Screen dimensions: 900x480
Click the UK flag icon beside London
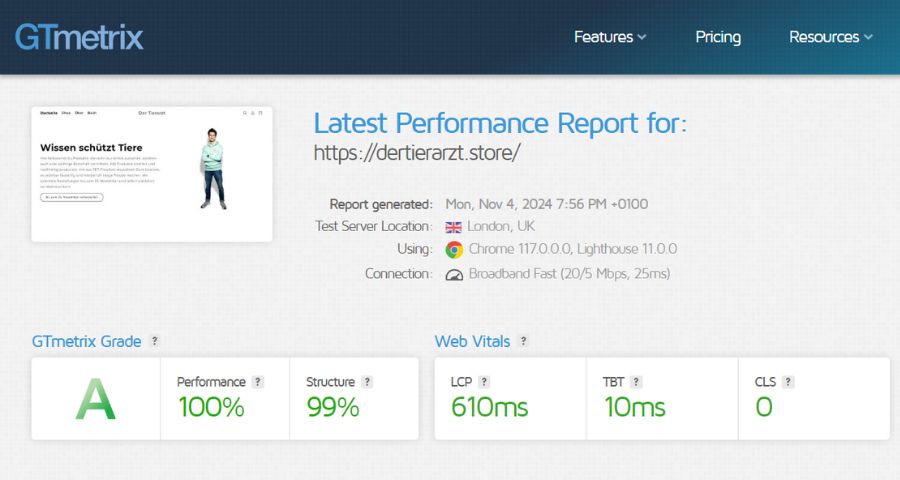tap(454, 227)
